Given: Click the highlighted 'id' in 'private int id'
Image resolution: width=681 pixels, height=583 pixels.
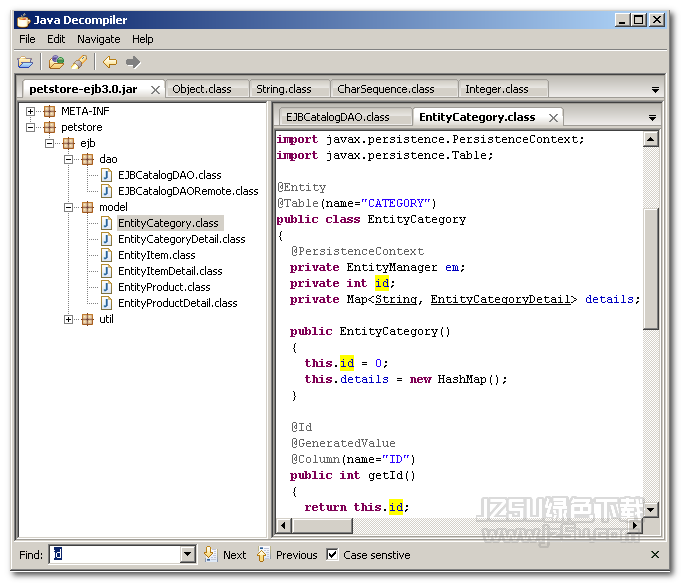Looking at the screenshot, I should [382, 283].
